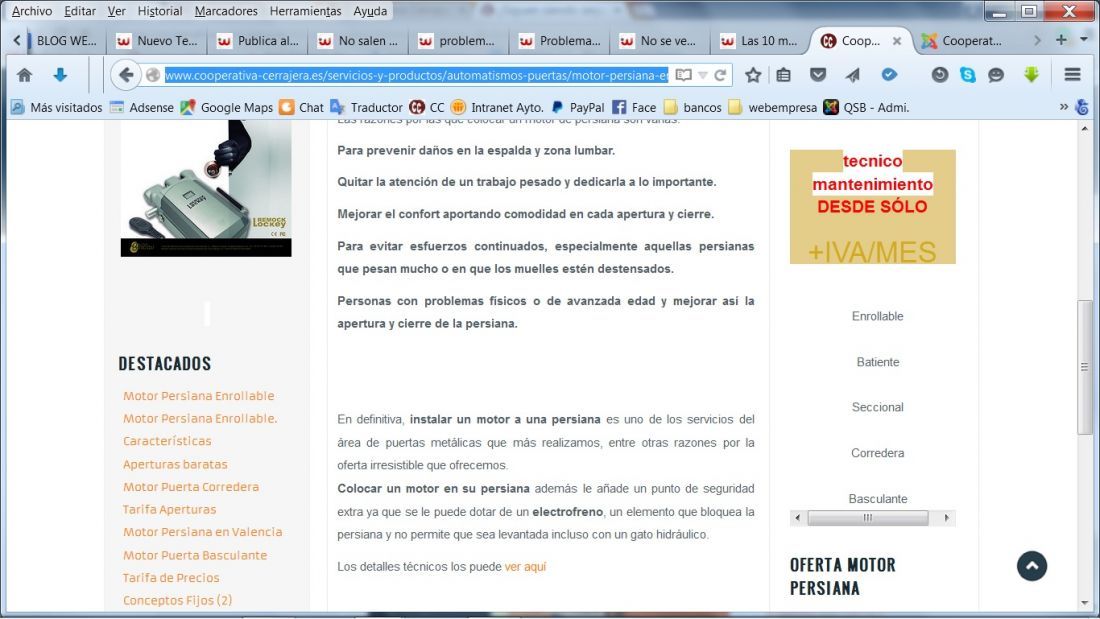Open Herramientas menu
This screenshot has width=1100, height=619.
point(305,11)
